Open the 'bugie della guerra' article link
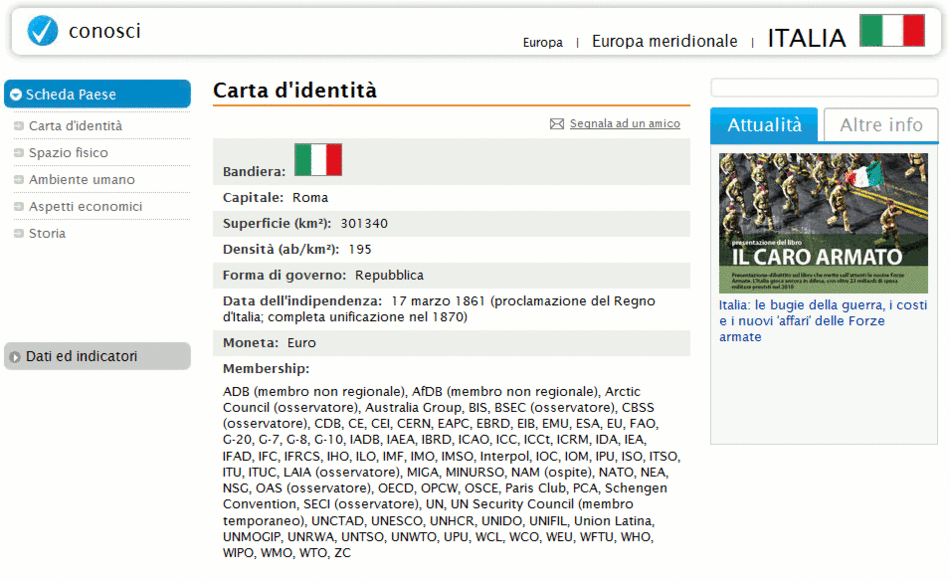The width and height of the screenshot is (950, 582). coord(823,321)
